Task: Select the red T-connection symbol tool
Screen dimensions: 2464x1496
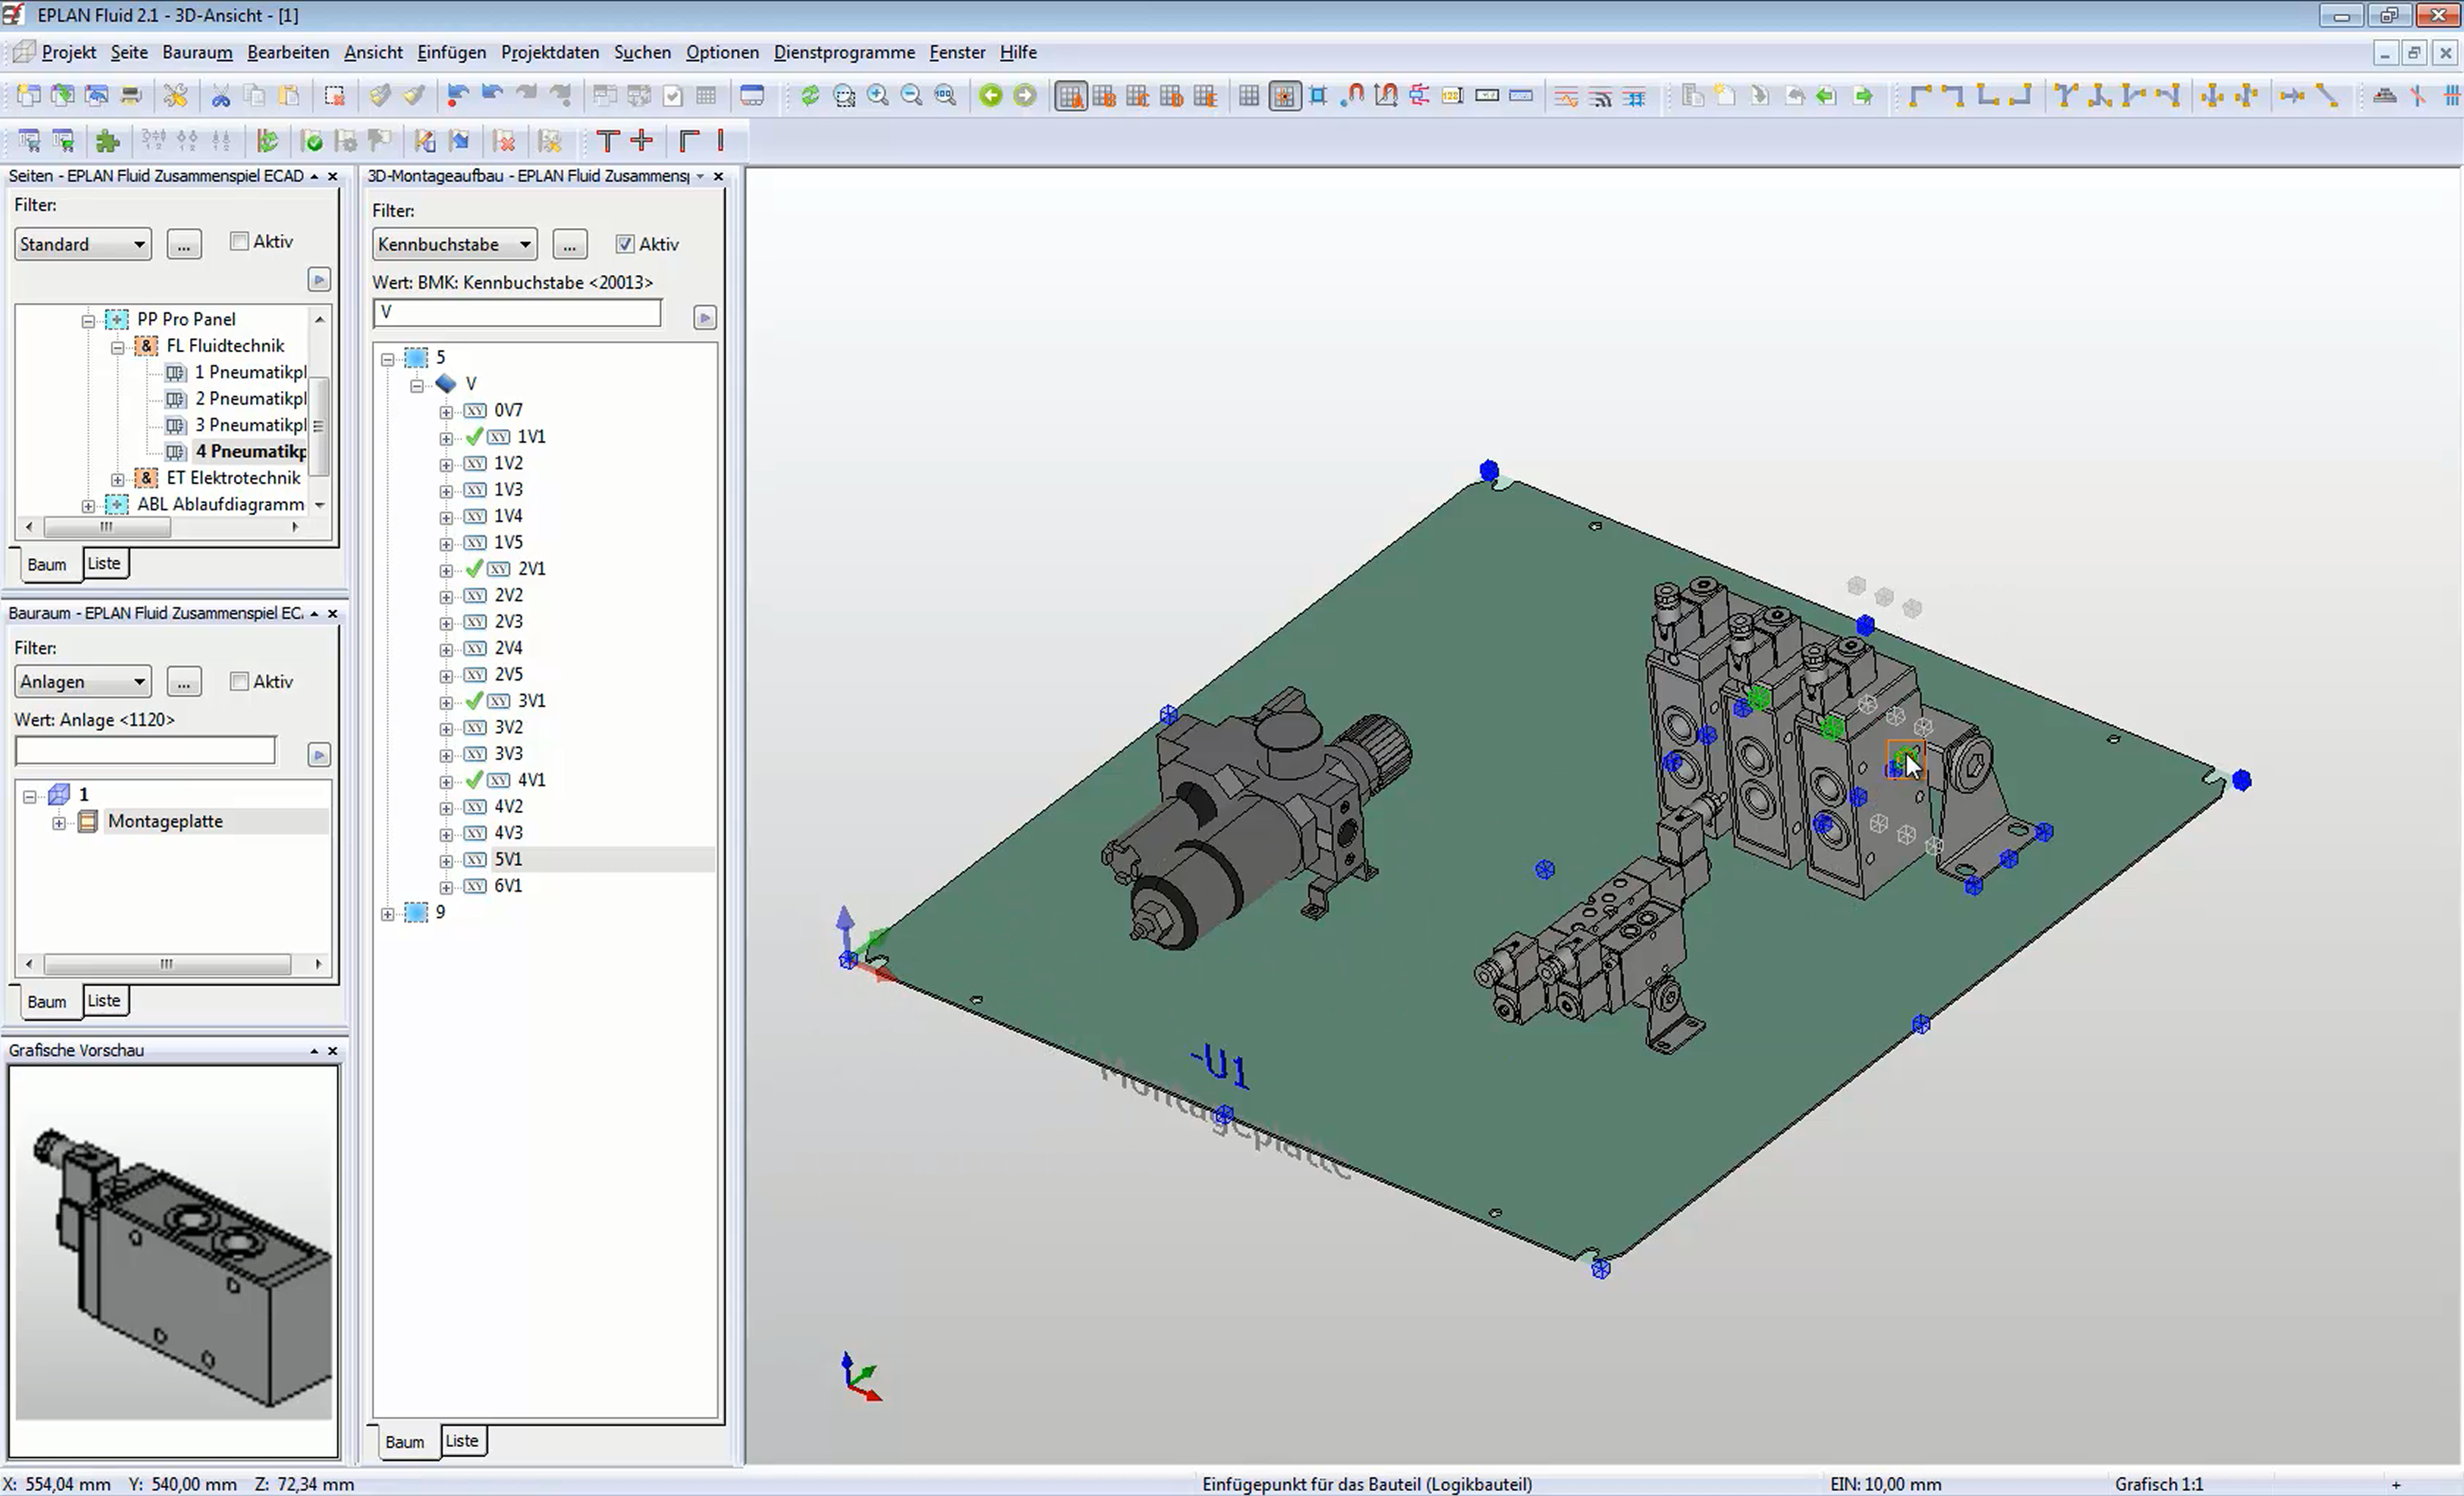Action: pos(607,141)
